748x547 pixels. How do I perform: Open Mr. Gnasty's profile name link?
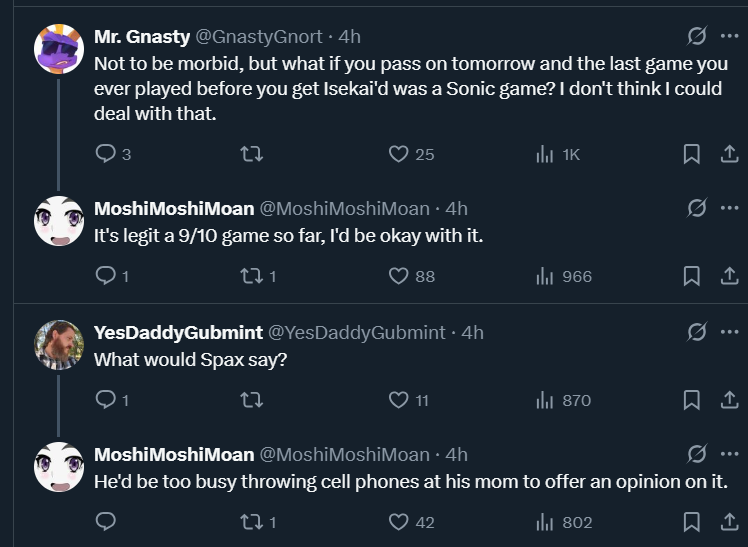[141, 37]
